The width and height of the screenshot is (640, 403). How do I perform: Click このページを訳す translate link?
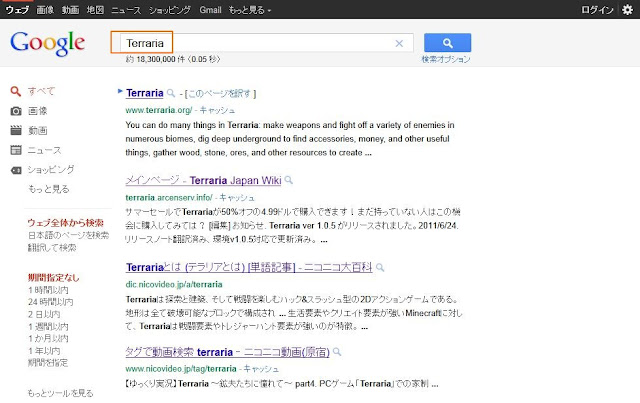[220, 94]
